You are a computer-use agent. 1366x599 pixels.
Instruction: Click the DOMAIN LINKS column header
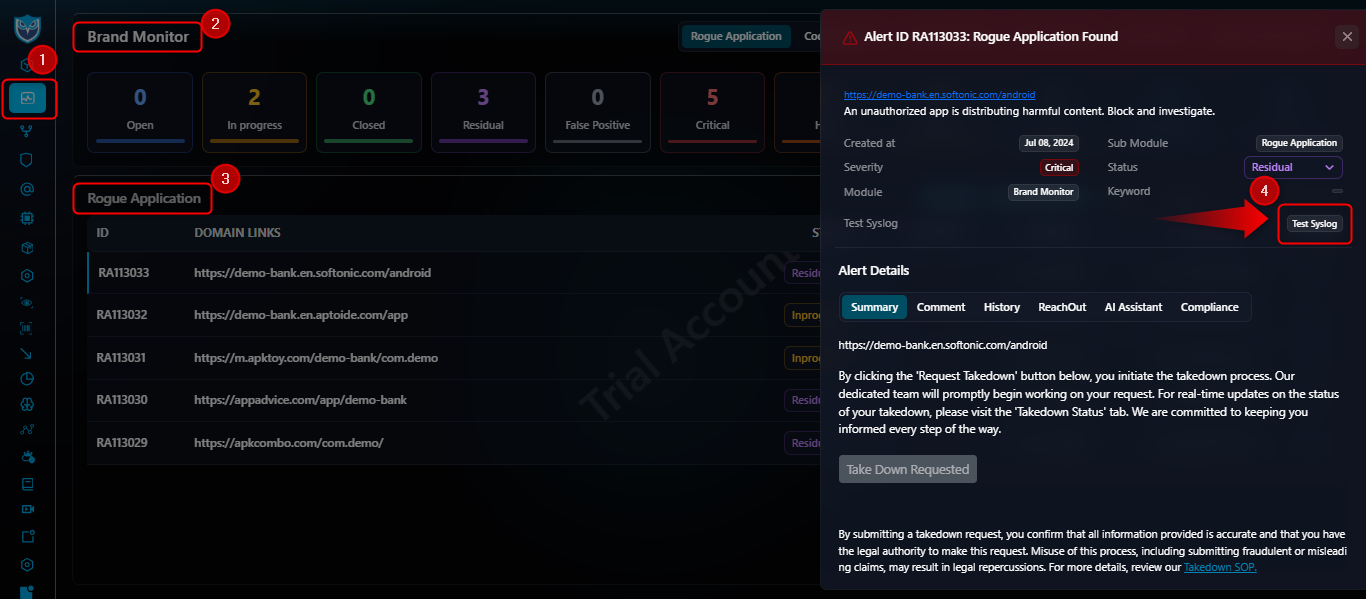click(237, 233)
